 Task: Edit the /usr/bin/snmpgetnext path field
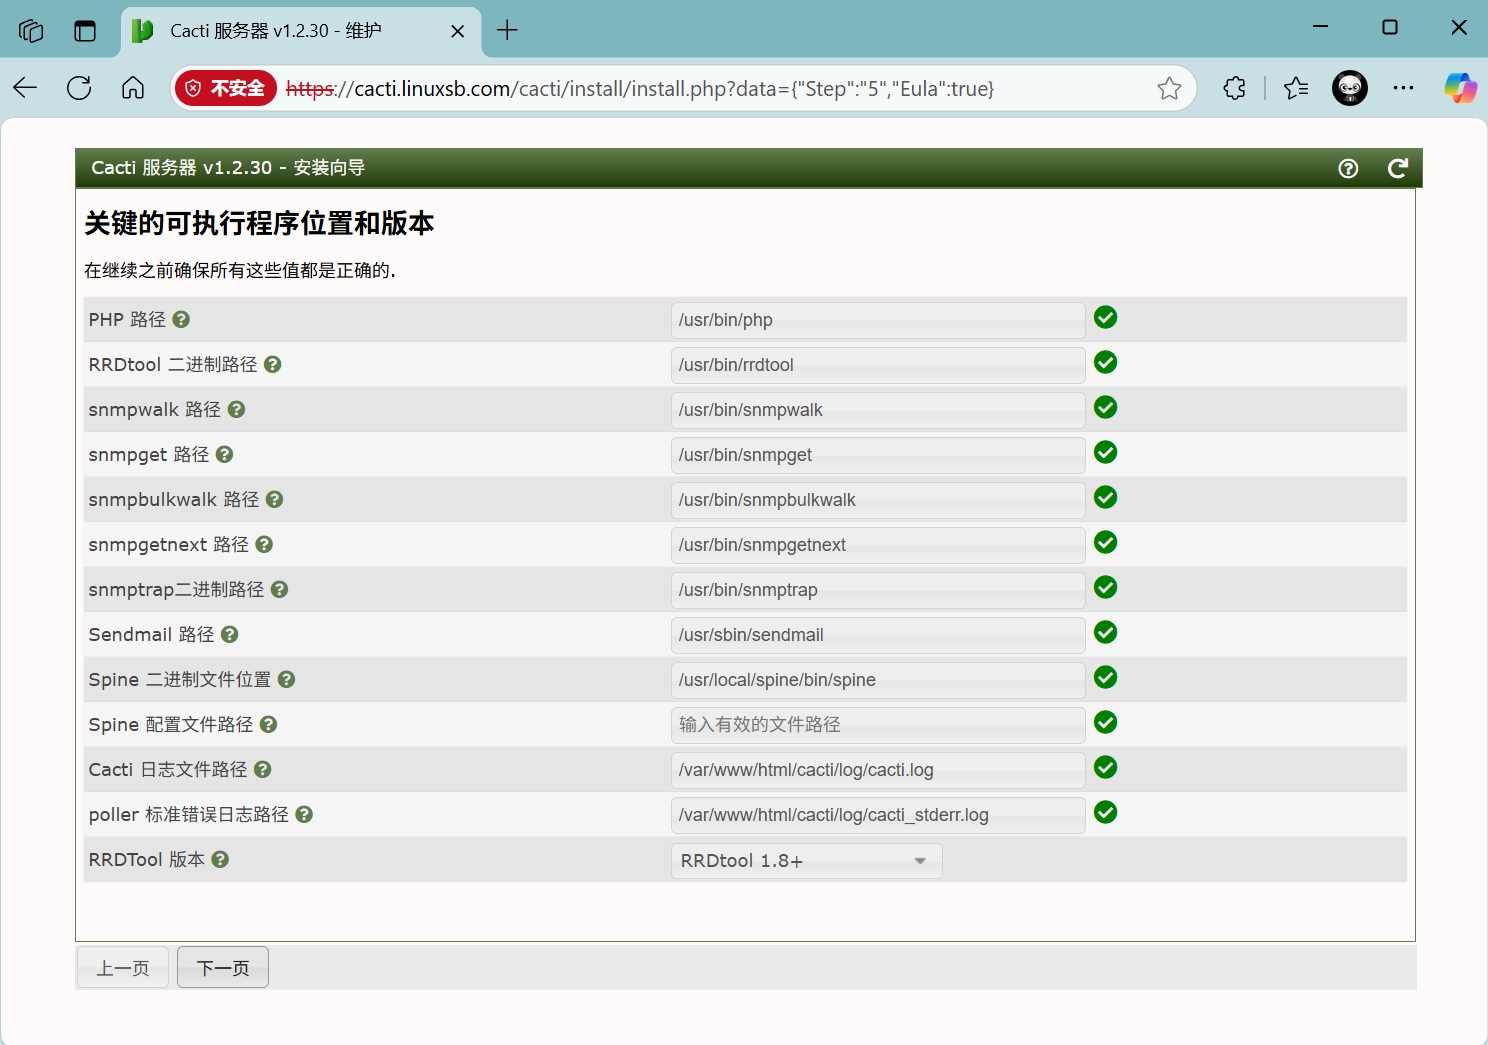point(878,545)
